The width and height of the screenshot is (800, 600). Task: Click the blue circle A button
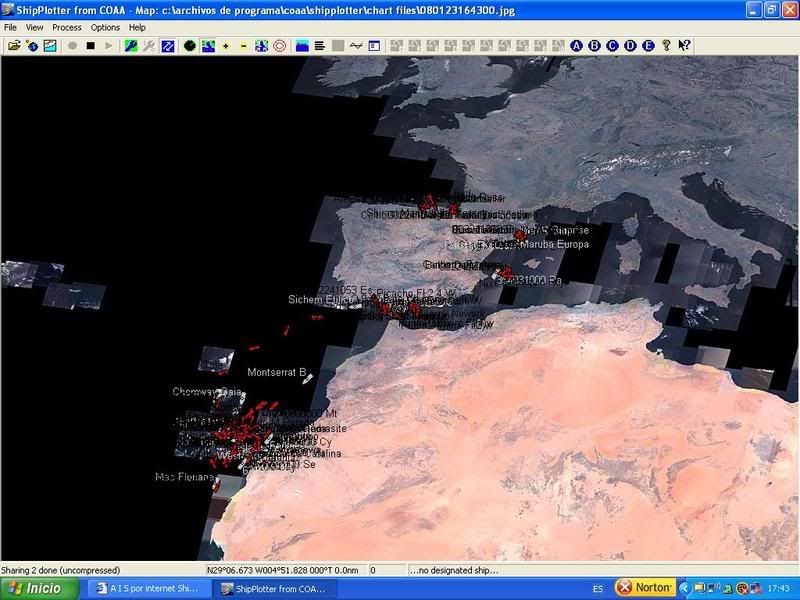577,46
